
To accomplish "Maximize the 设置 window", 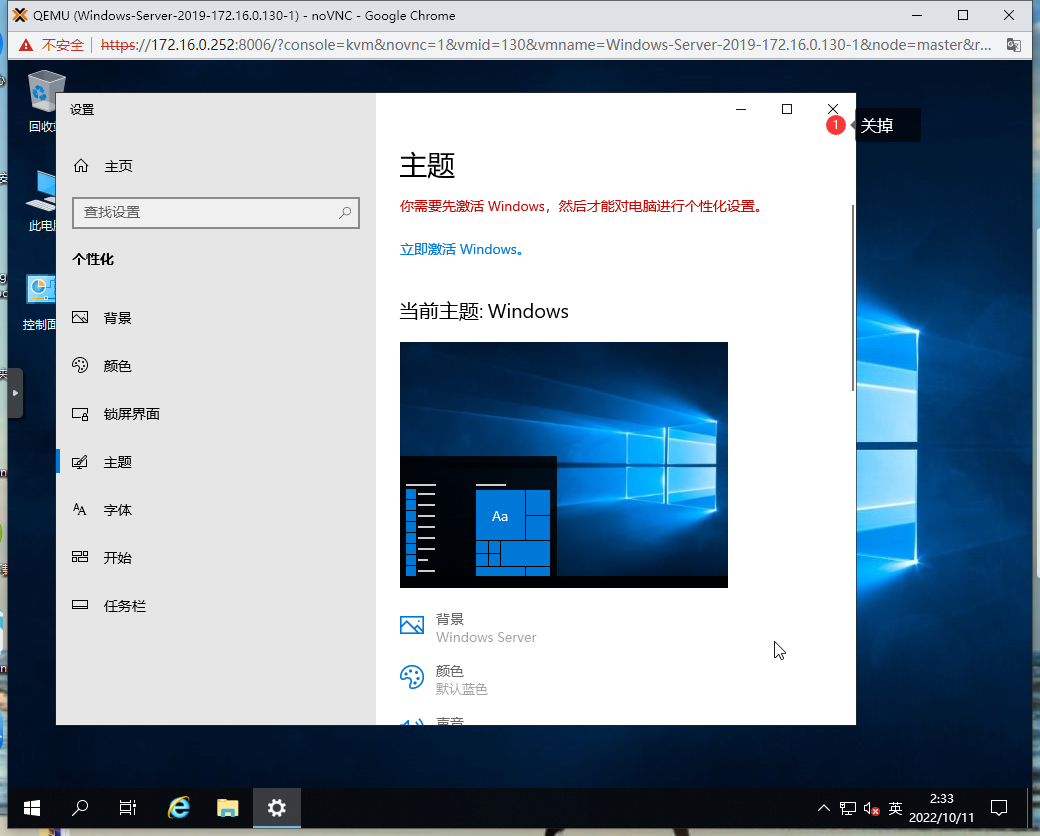I will coord(787,109).
